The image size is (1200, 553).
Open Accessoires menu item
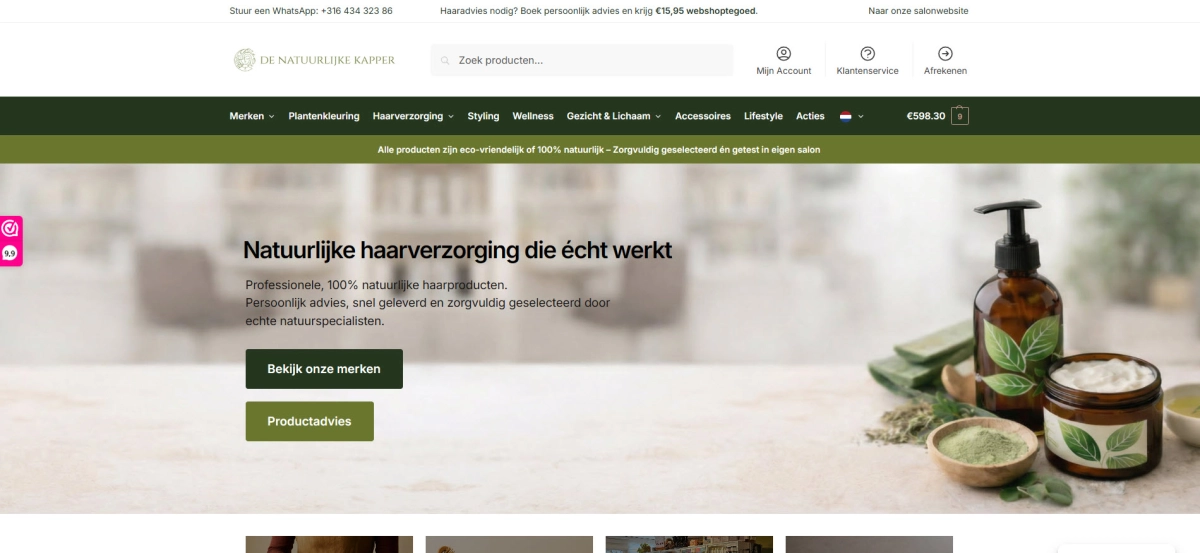(703, 116)
